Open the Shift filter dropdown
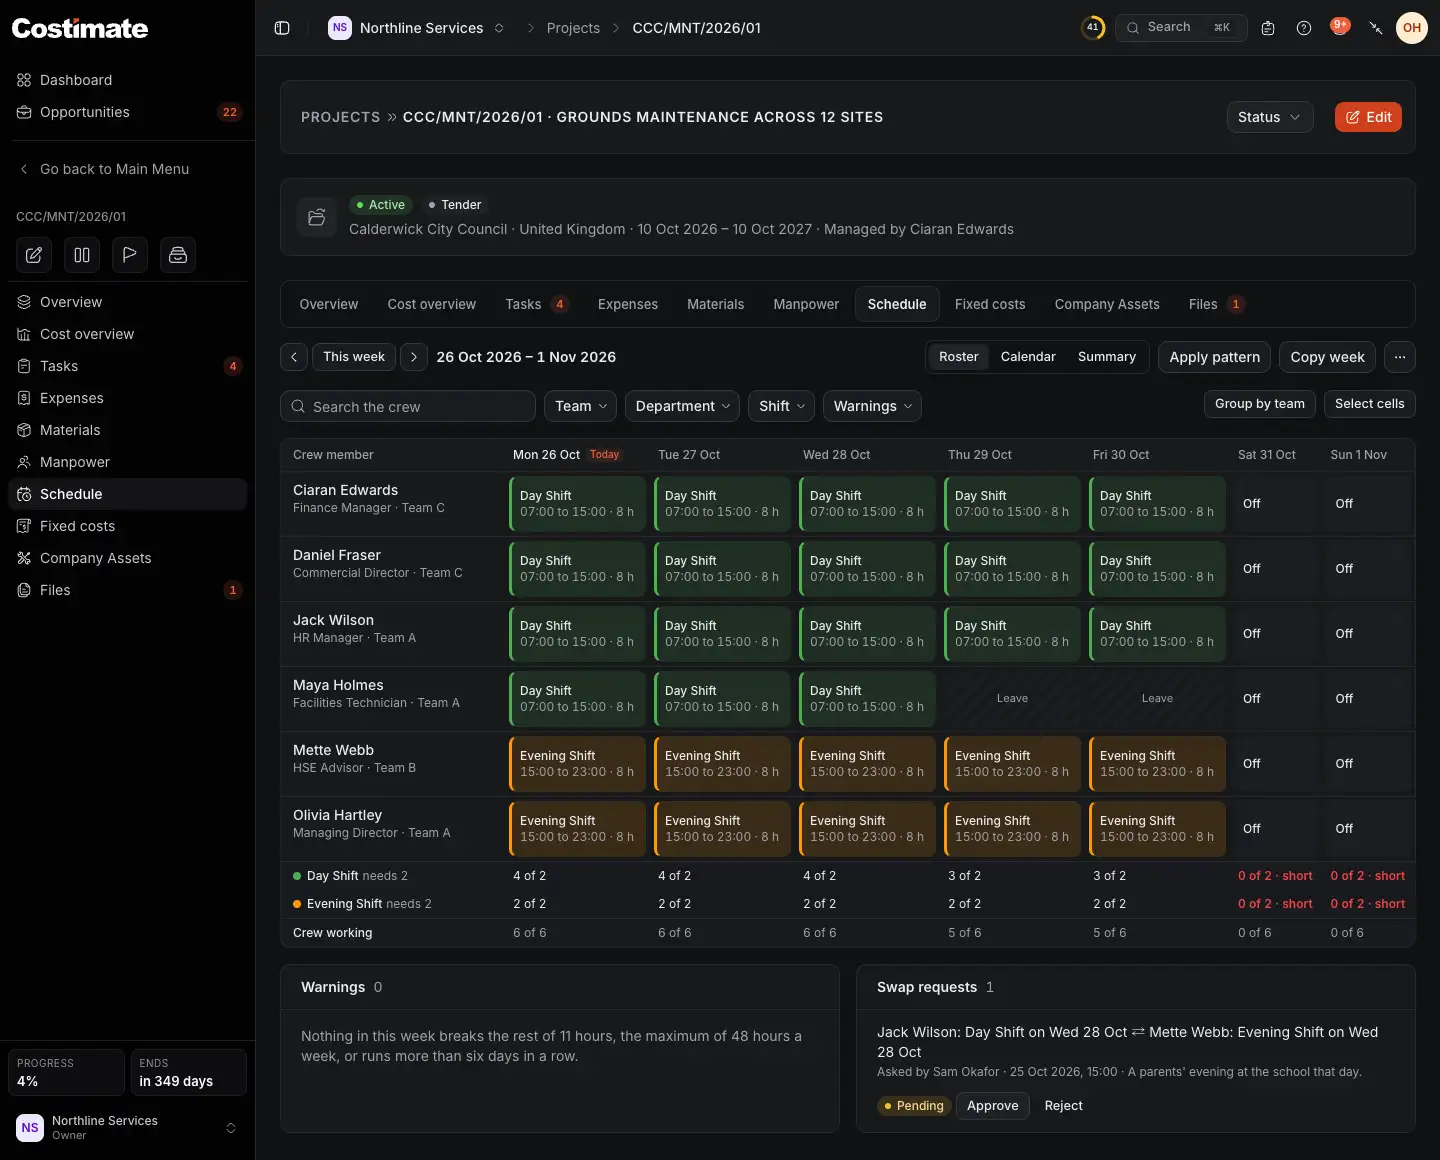 (781, 406)
